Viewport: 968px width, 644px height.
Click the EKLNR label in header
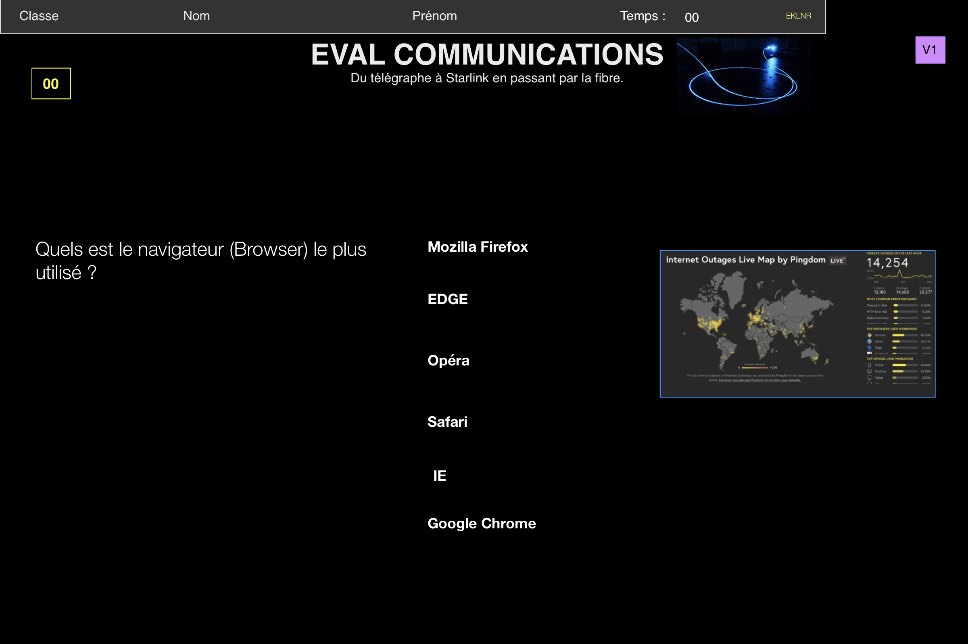click(x=798, y=16)
